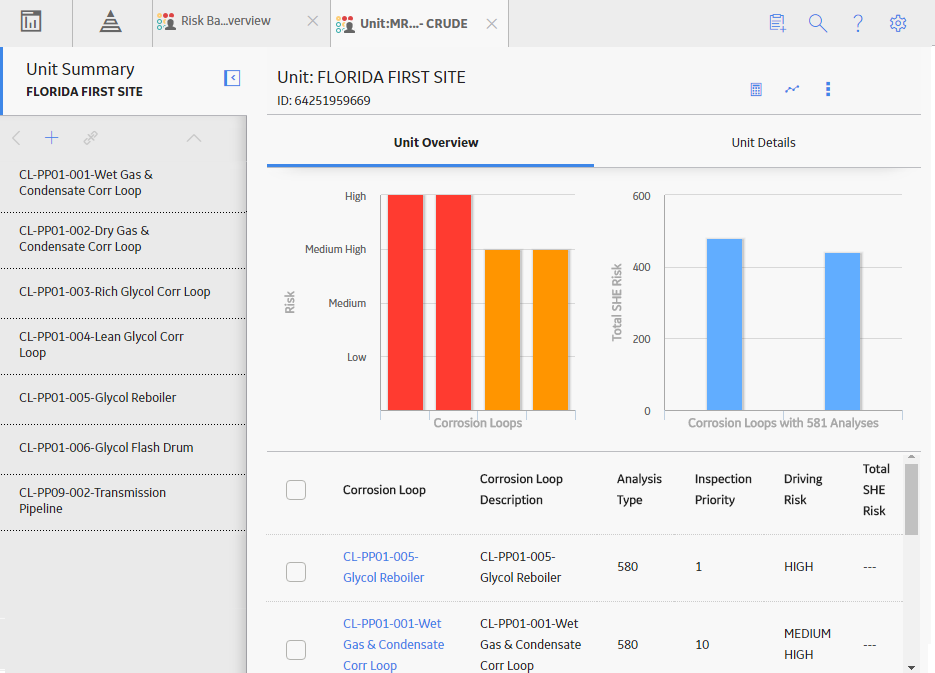
Task: Close the Unit:MR...- CRUDE tab
Action: [x=491, y=24]
